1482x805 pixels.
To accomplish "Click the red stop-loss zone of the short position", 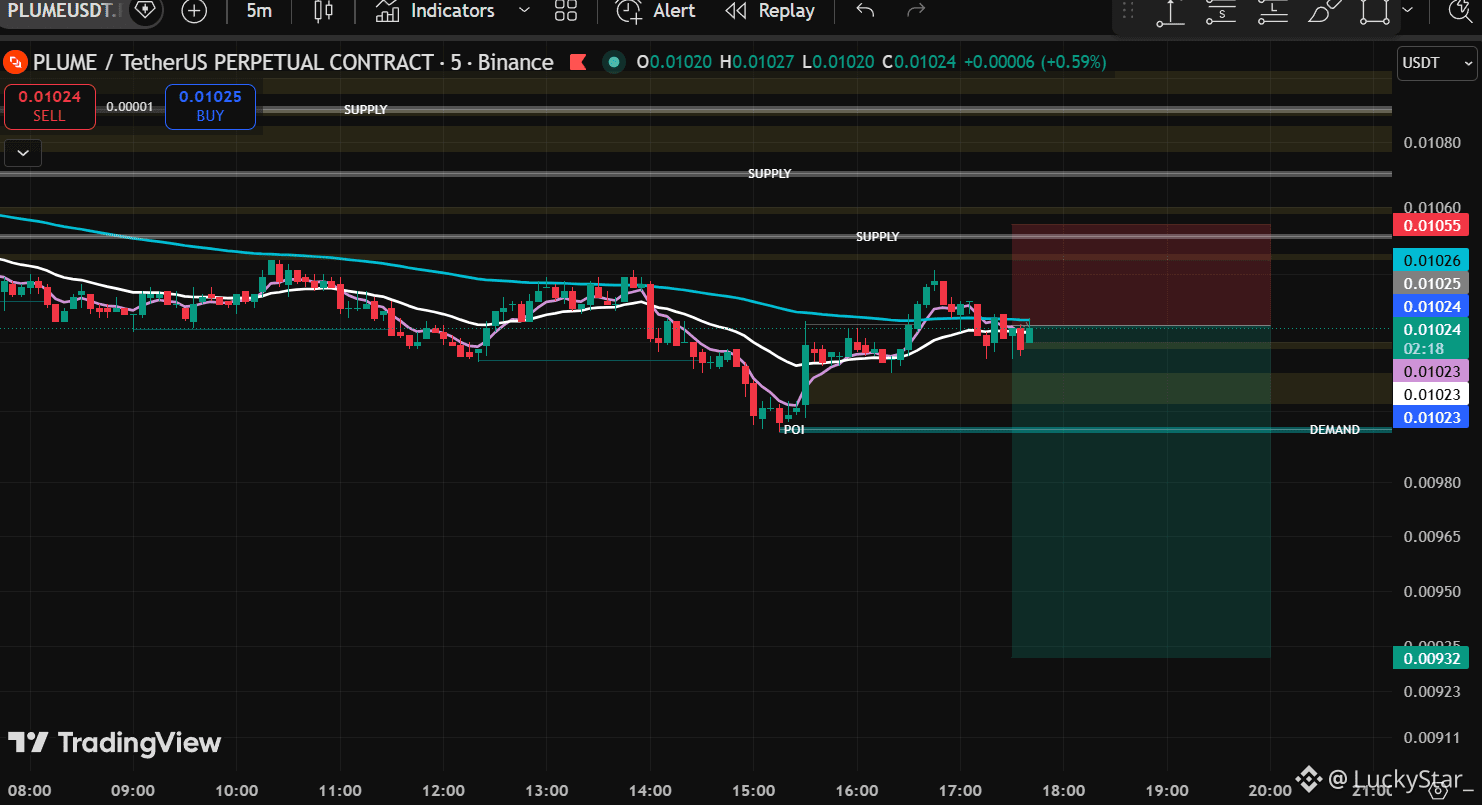I will coord(1141,274).
